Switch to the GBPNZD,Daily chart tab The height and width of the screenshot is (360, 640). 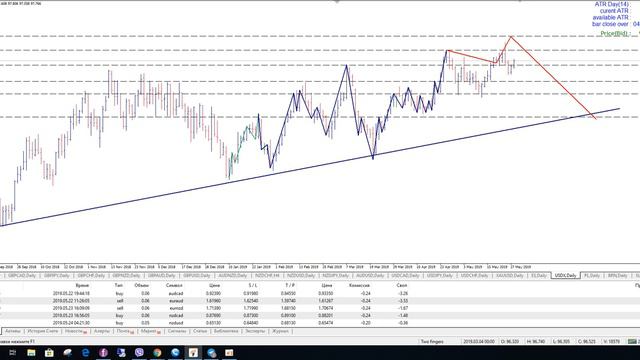(126, 276)
